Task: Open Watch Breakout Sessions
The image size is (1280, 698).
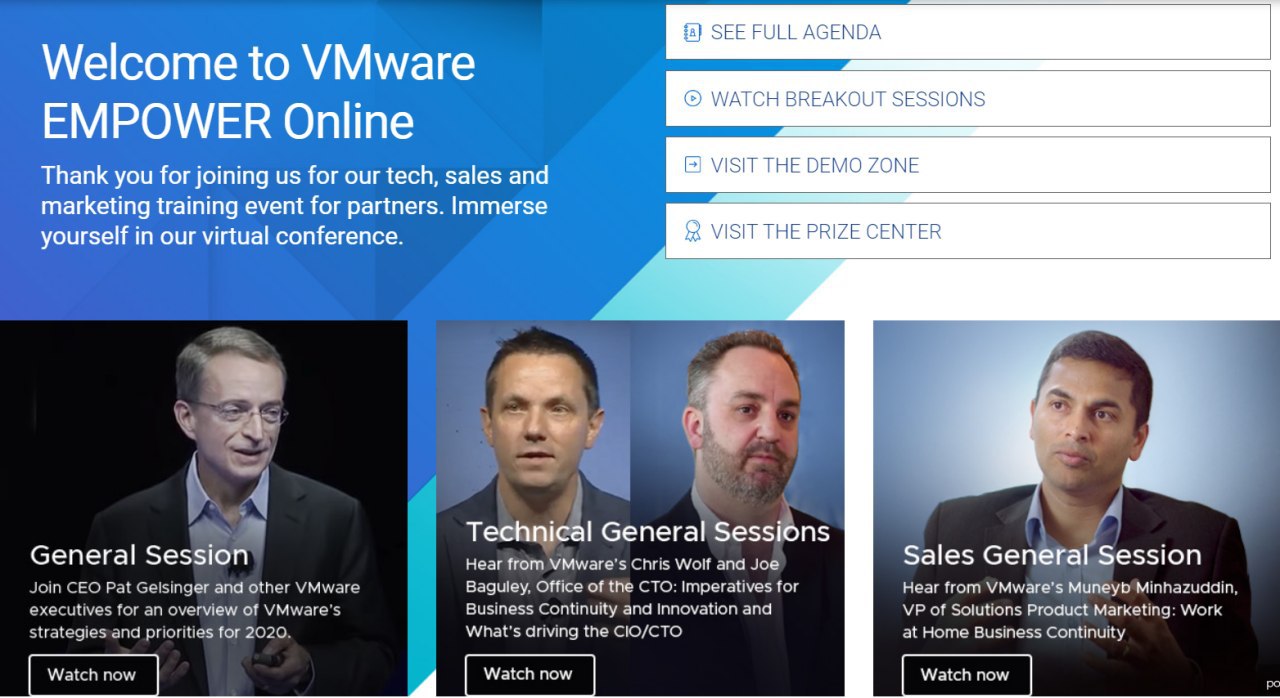Action: (x=968, y=98)
